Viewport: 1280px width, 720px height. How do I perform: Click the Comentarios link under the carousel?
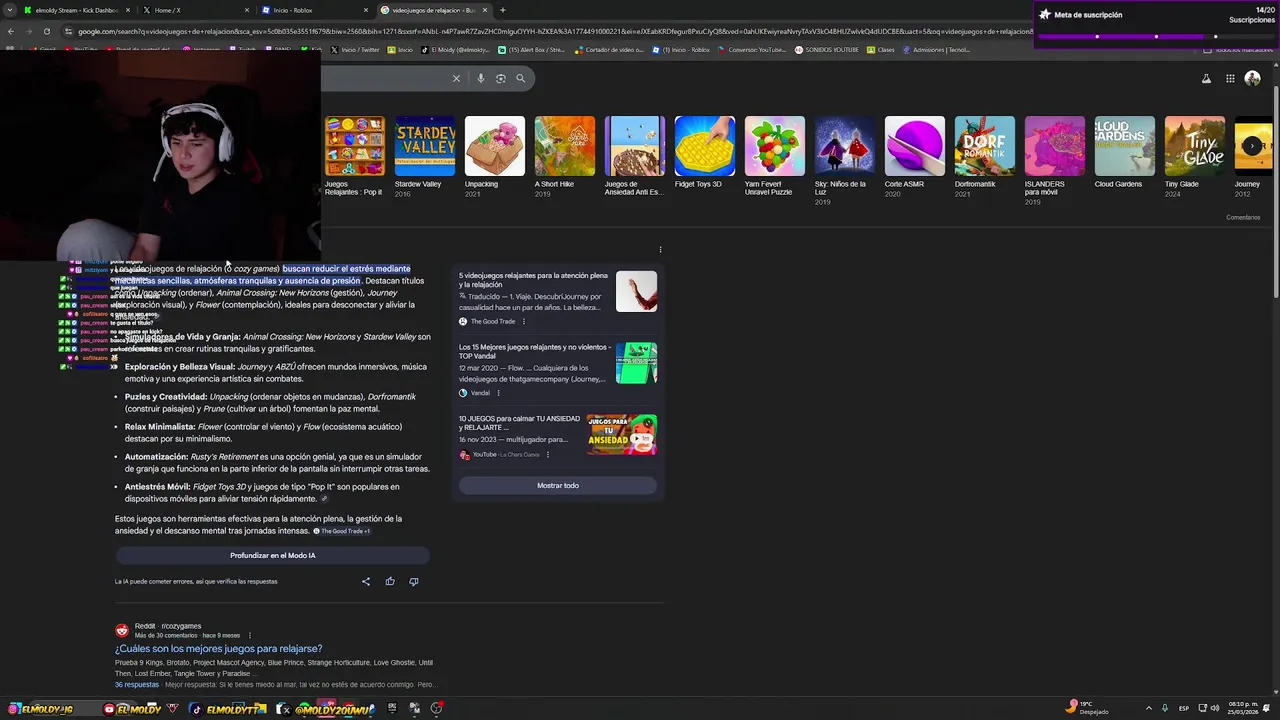coord(1243,217)
